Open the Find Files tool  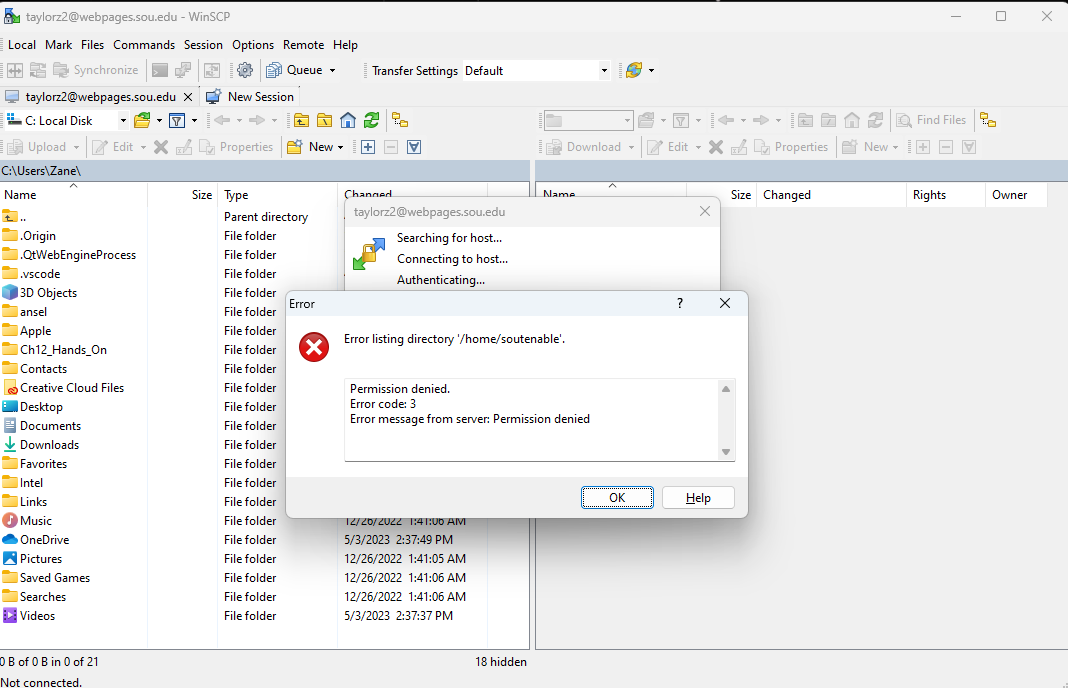931,119
